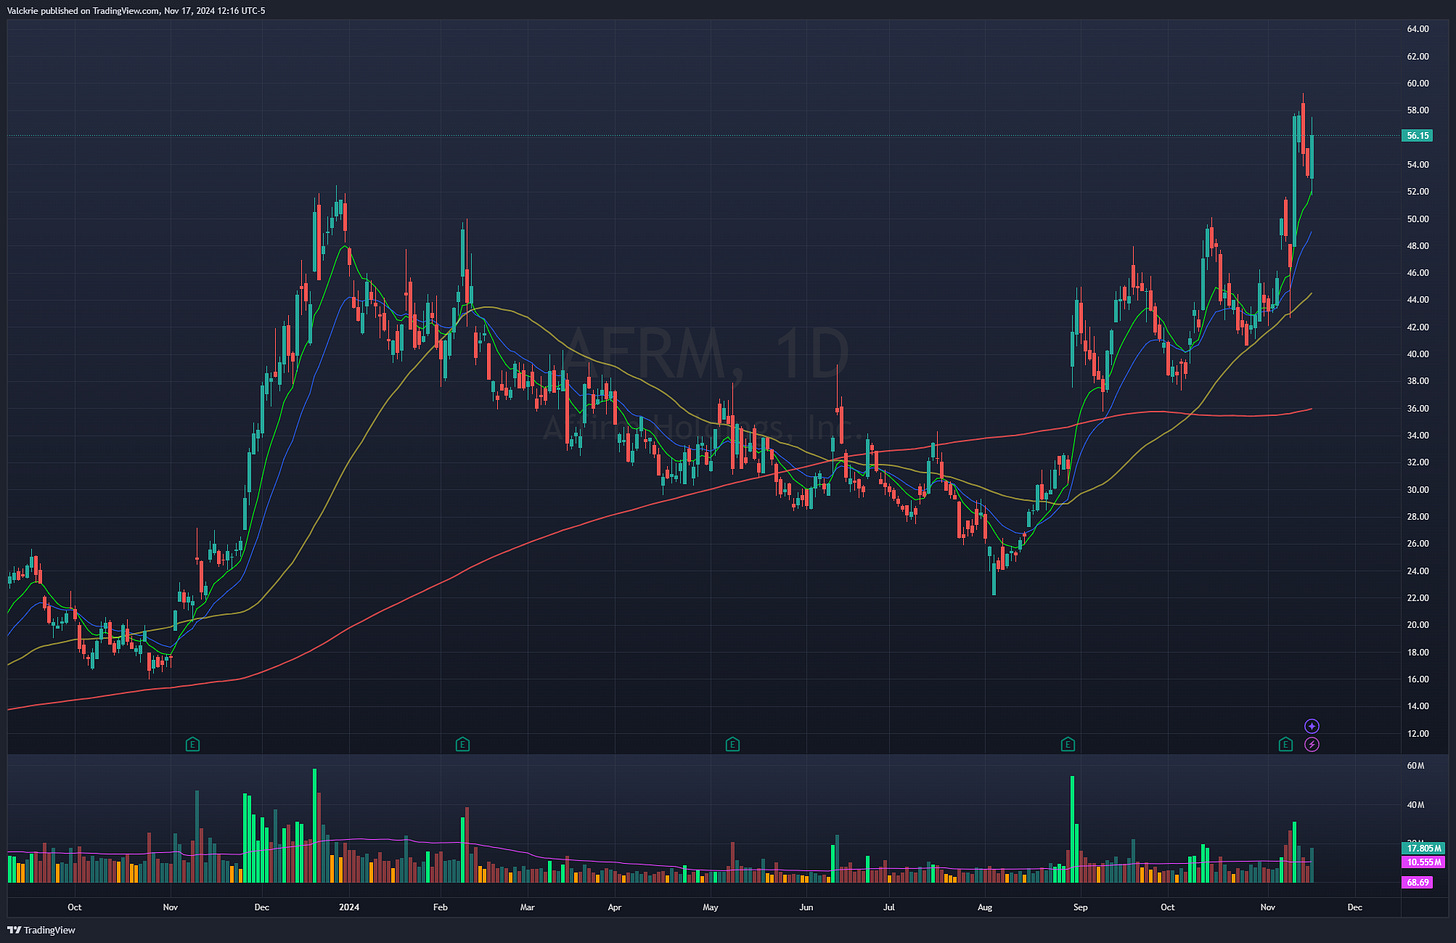Click the earnings marker below November 2023

click(193, 744)
